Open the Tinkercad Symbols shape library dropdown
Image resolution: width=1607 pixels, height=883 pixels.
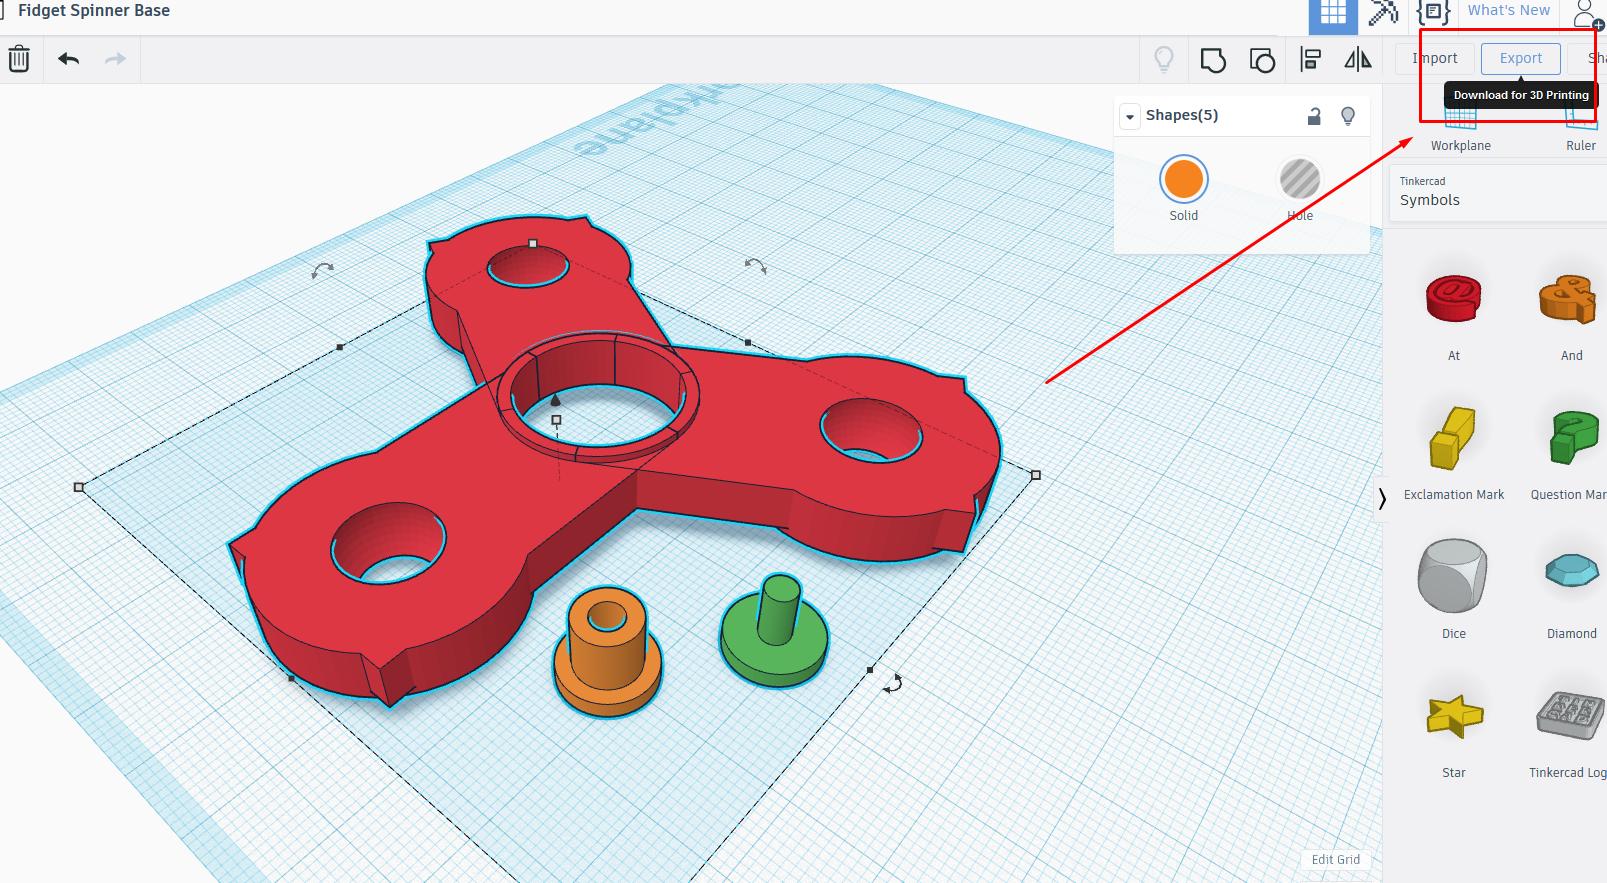1498,192
